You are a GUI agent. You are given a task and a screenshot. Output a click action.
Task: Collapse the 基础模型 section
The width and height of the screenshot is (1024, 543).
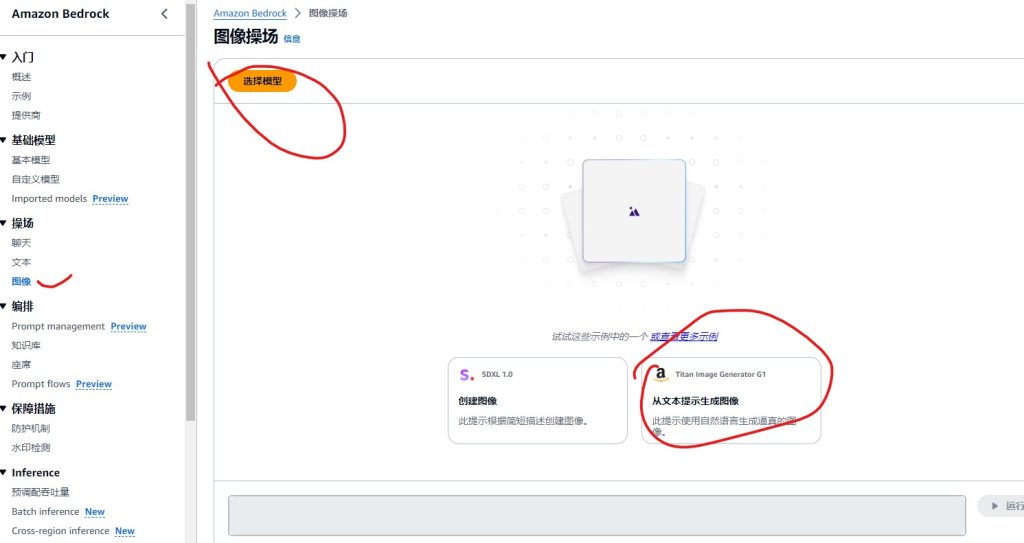click(x=4, y=140)
